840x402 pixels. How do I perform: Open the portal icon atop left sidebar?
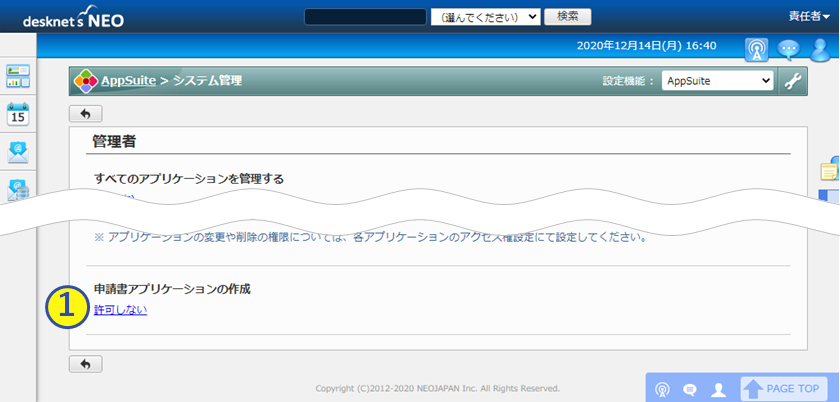(18, 76)
